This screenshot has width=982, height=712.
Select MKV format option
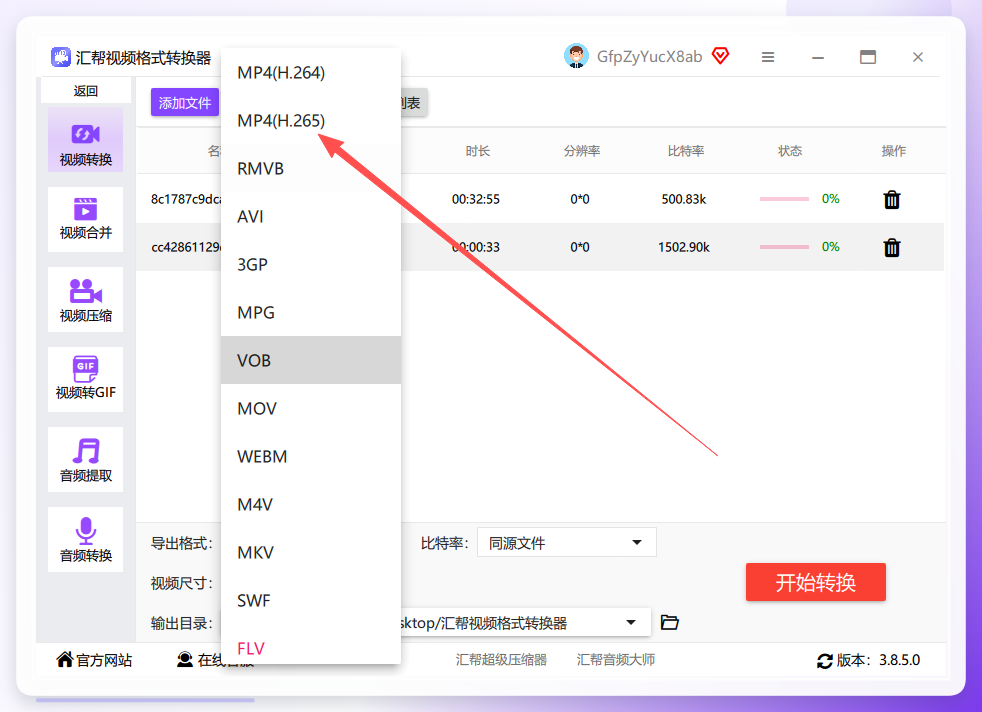(x=311, y=552)
